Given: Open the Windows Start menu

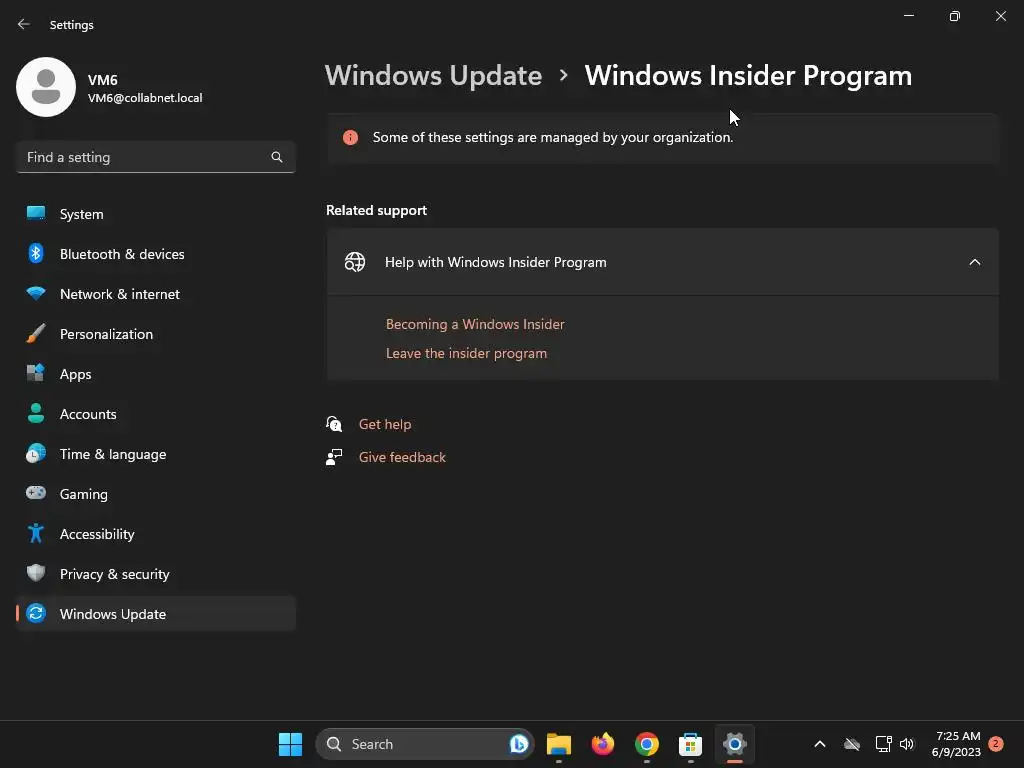Looking at the screenshot, I should (x=291, y=744).
